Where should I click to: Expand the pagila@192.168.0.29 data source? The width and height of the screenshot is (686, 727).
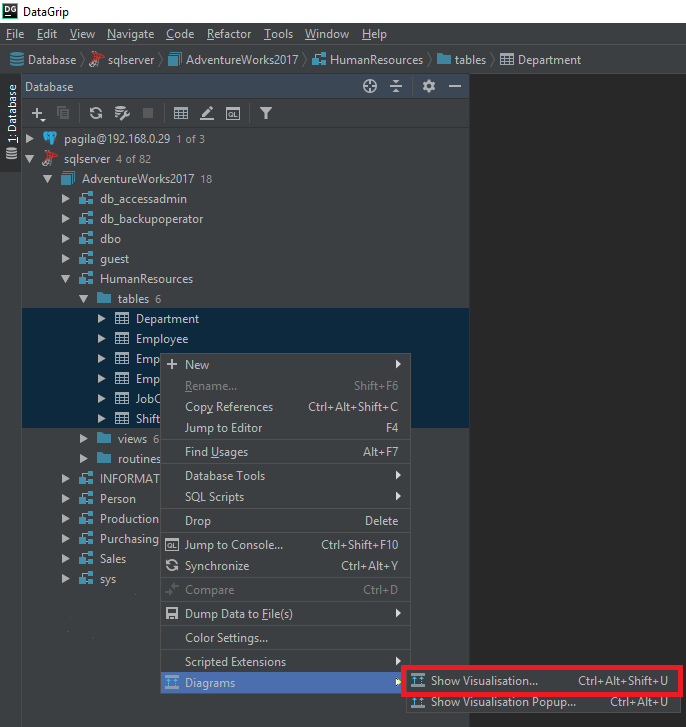[30, 139]
